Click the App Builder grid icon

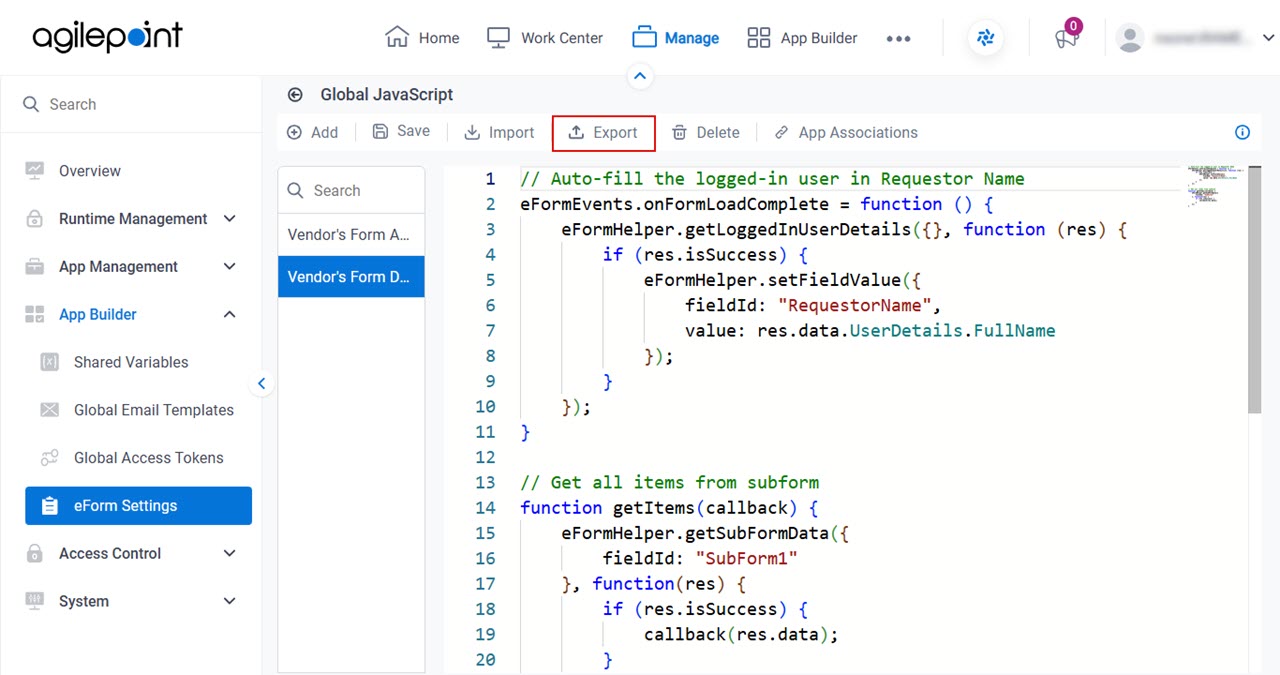coord(759,38)
